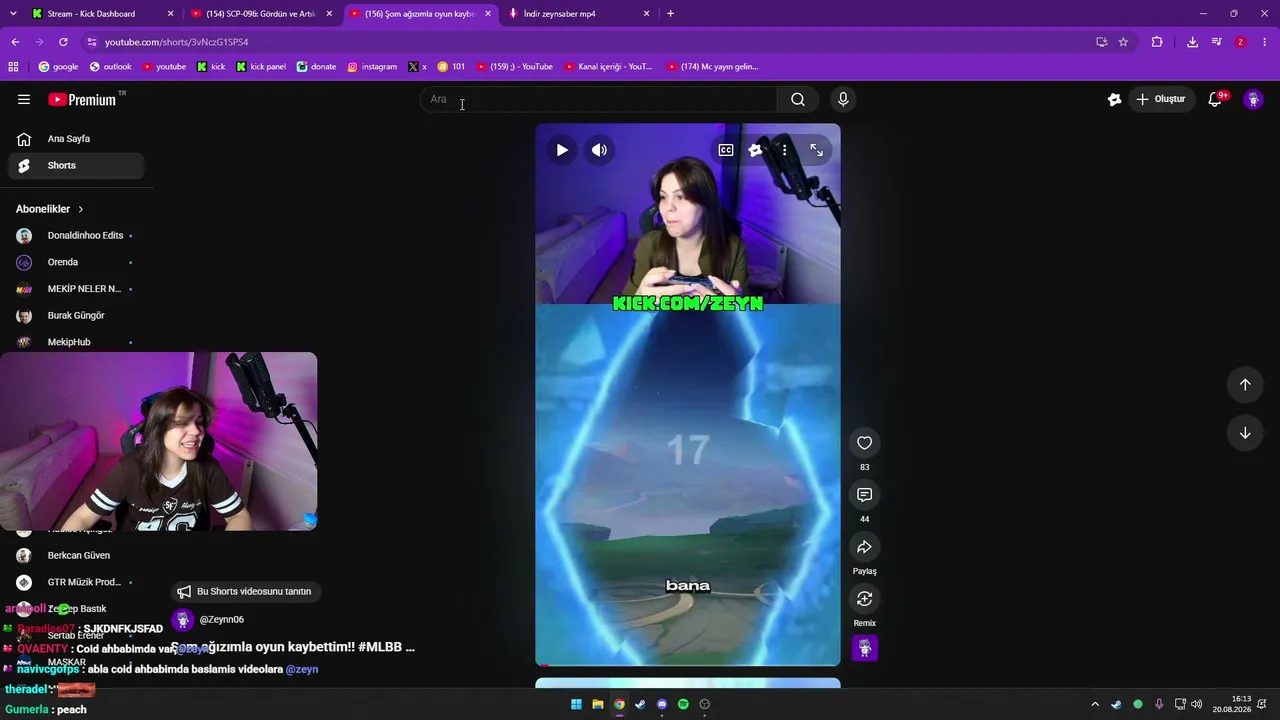Image resolution: width=1280 pixels, height=720 pixels.
Task: Open the donate bookmark
Action: [x=316, y=67]
